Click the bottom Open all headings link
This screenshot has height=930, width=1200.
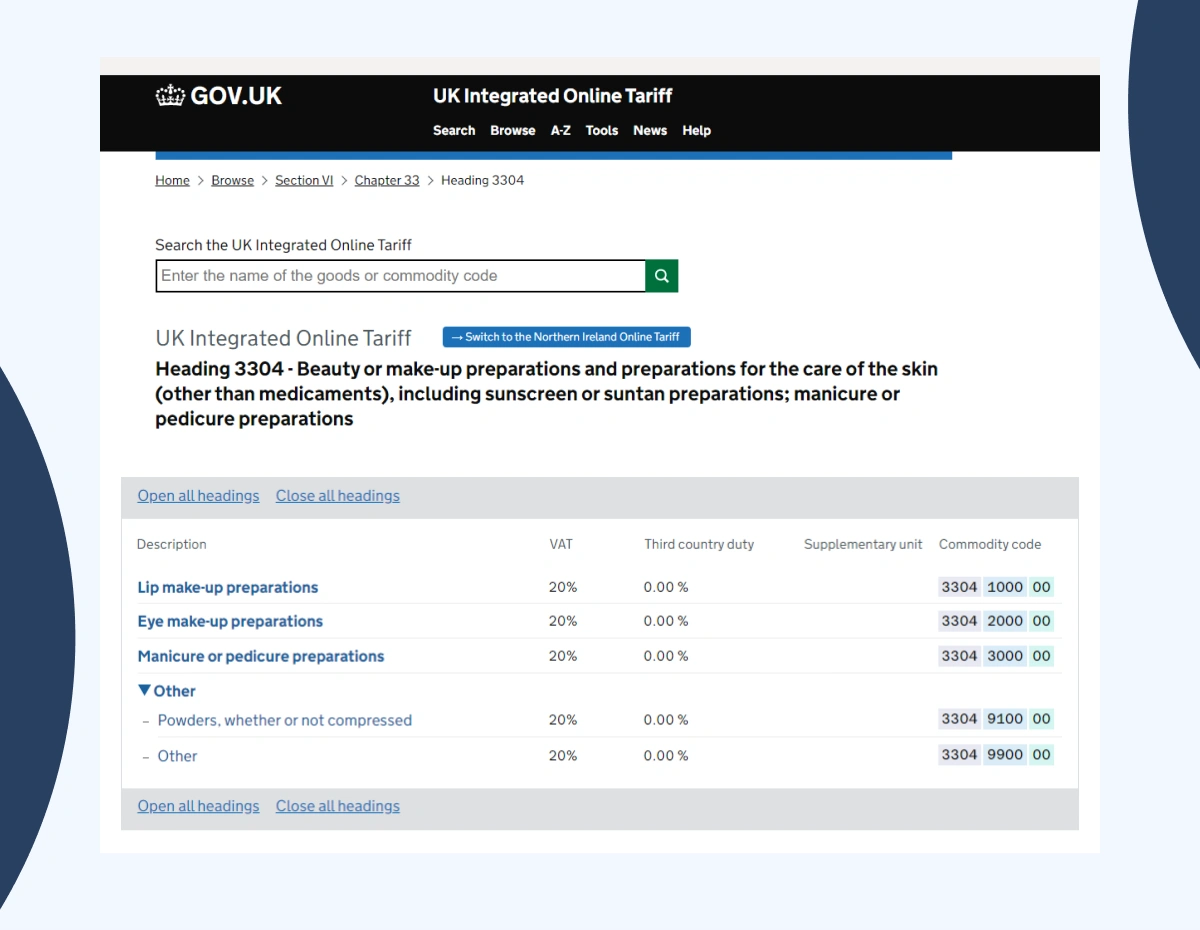(x=198, y=806)
